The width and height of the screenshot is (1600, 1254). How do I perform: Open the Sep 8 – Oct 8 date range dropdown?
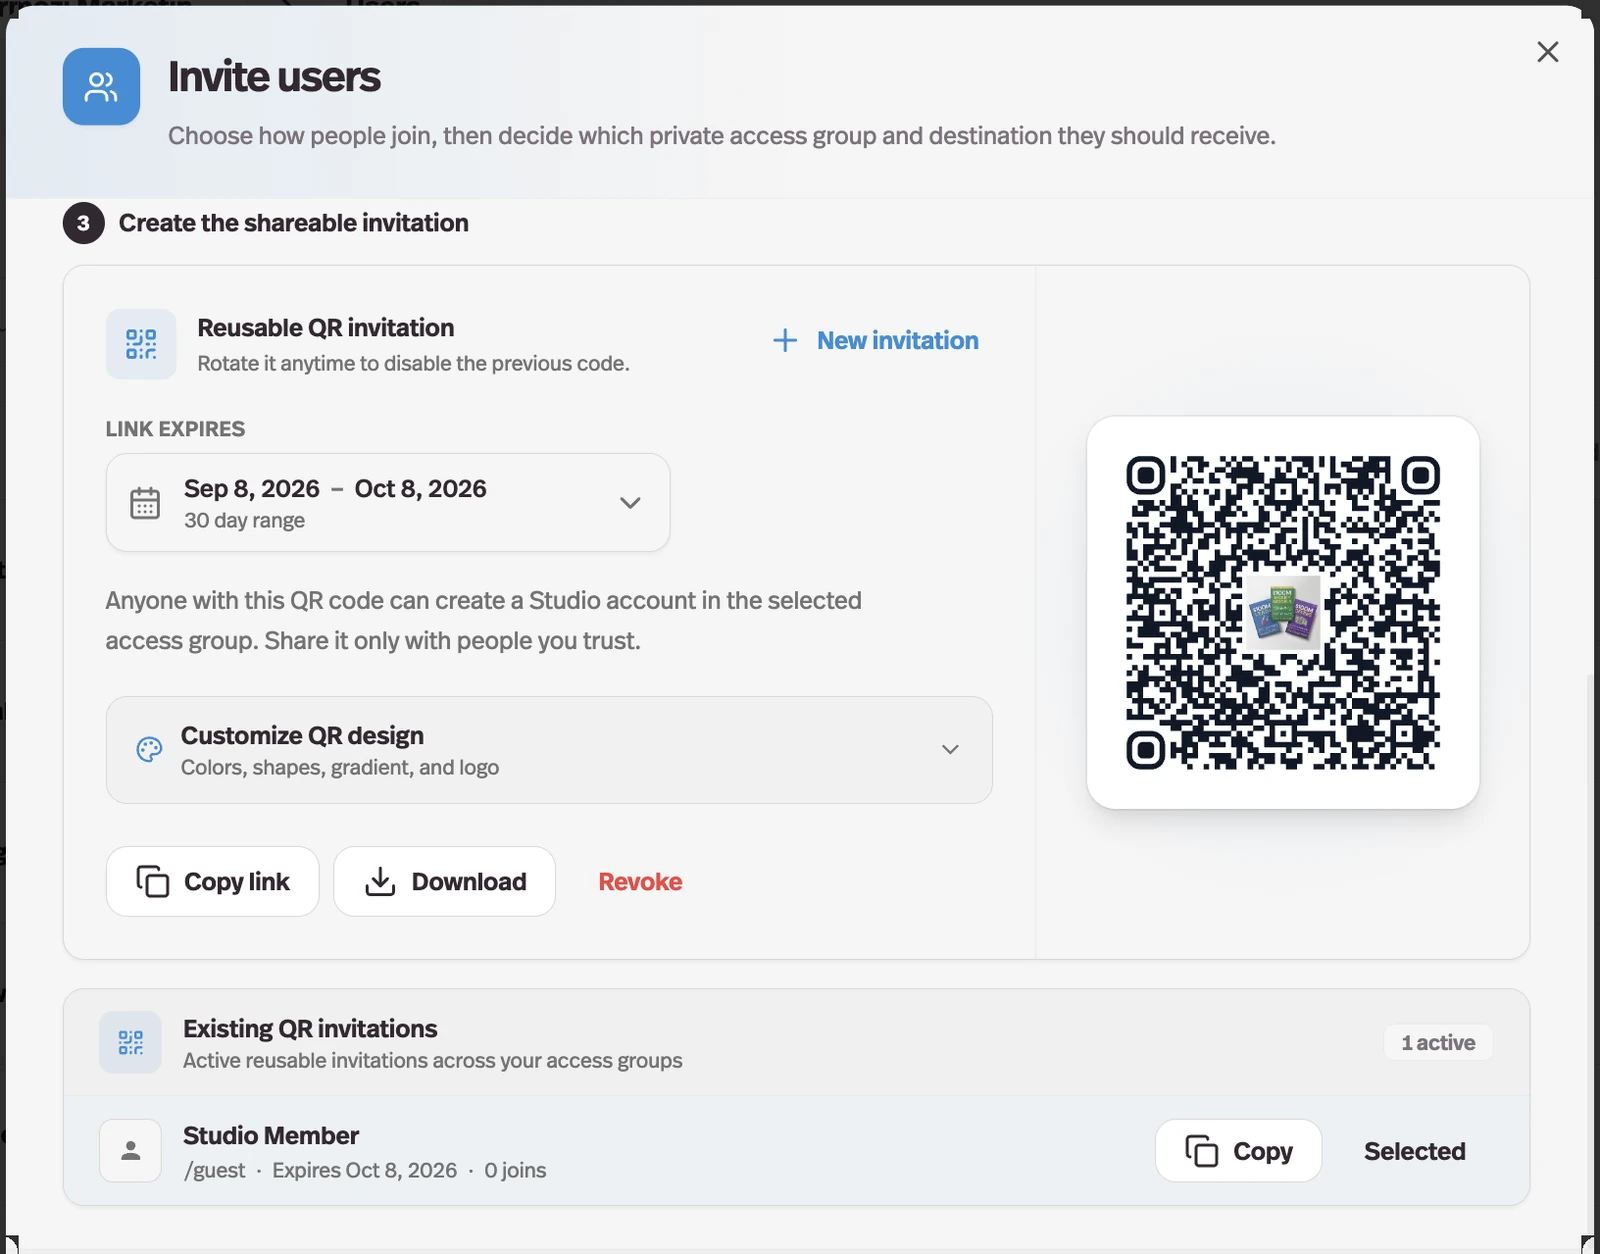[388, 502]
